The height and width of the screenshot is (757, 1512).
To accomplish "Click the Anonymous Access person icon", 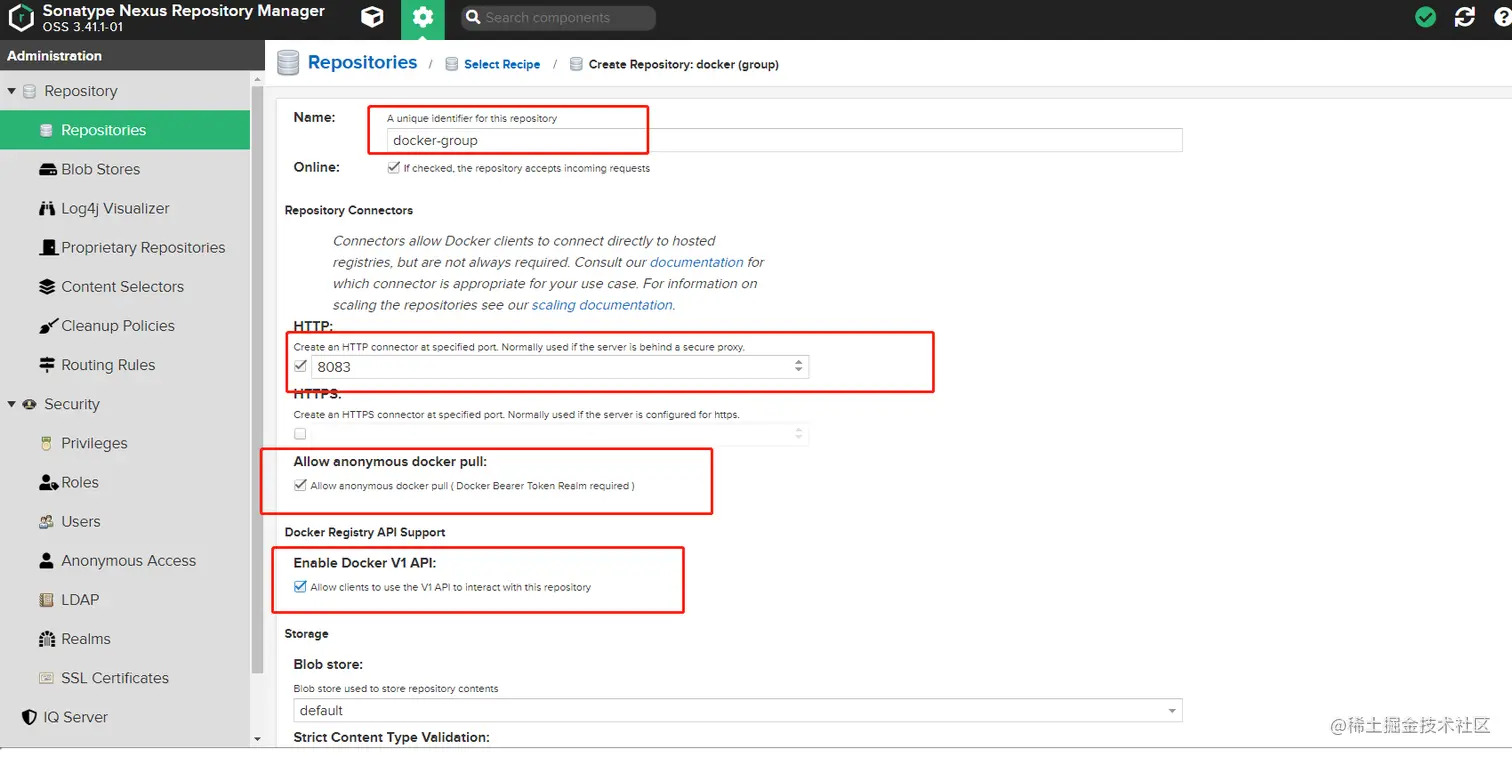I will [47, 560].
